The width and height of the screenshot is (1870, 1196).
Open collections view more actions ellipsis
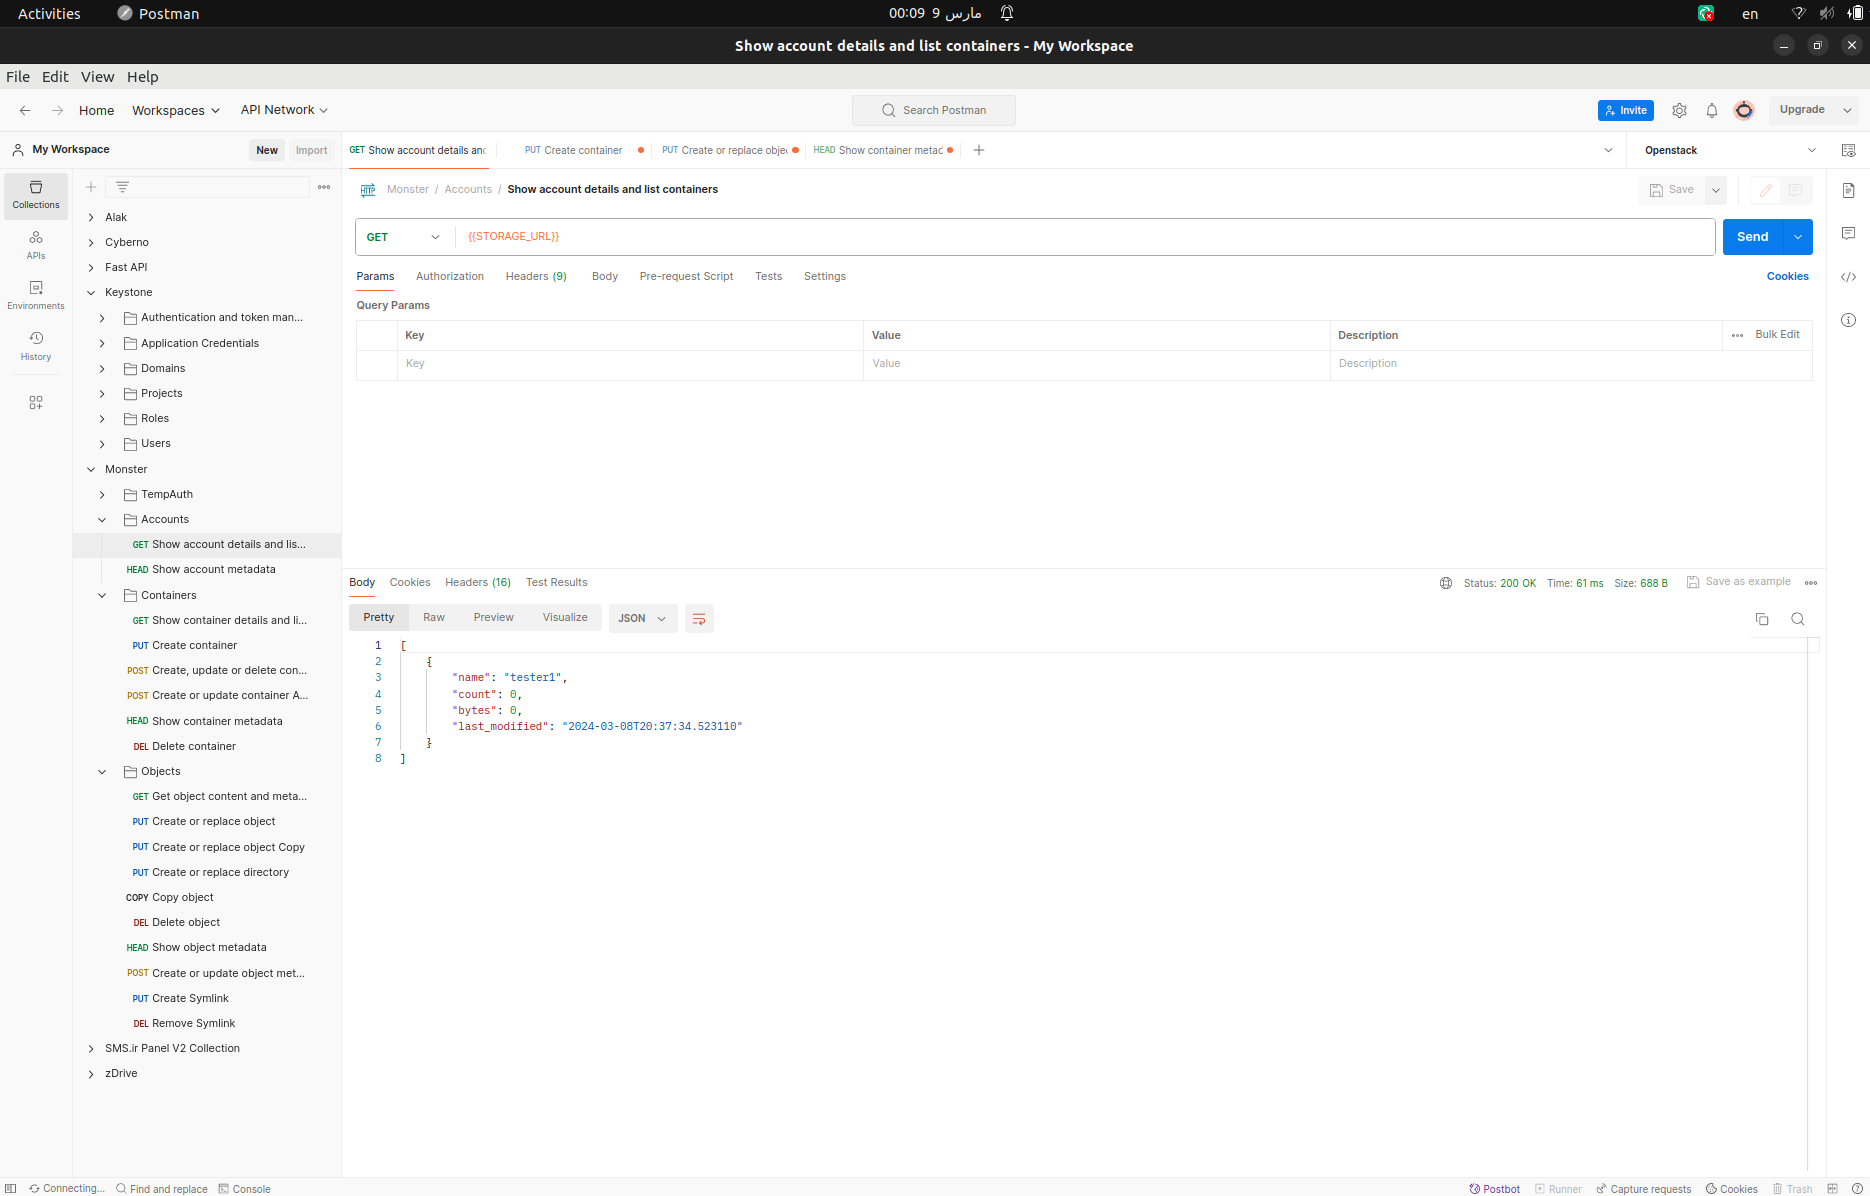(324, 187)
